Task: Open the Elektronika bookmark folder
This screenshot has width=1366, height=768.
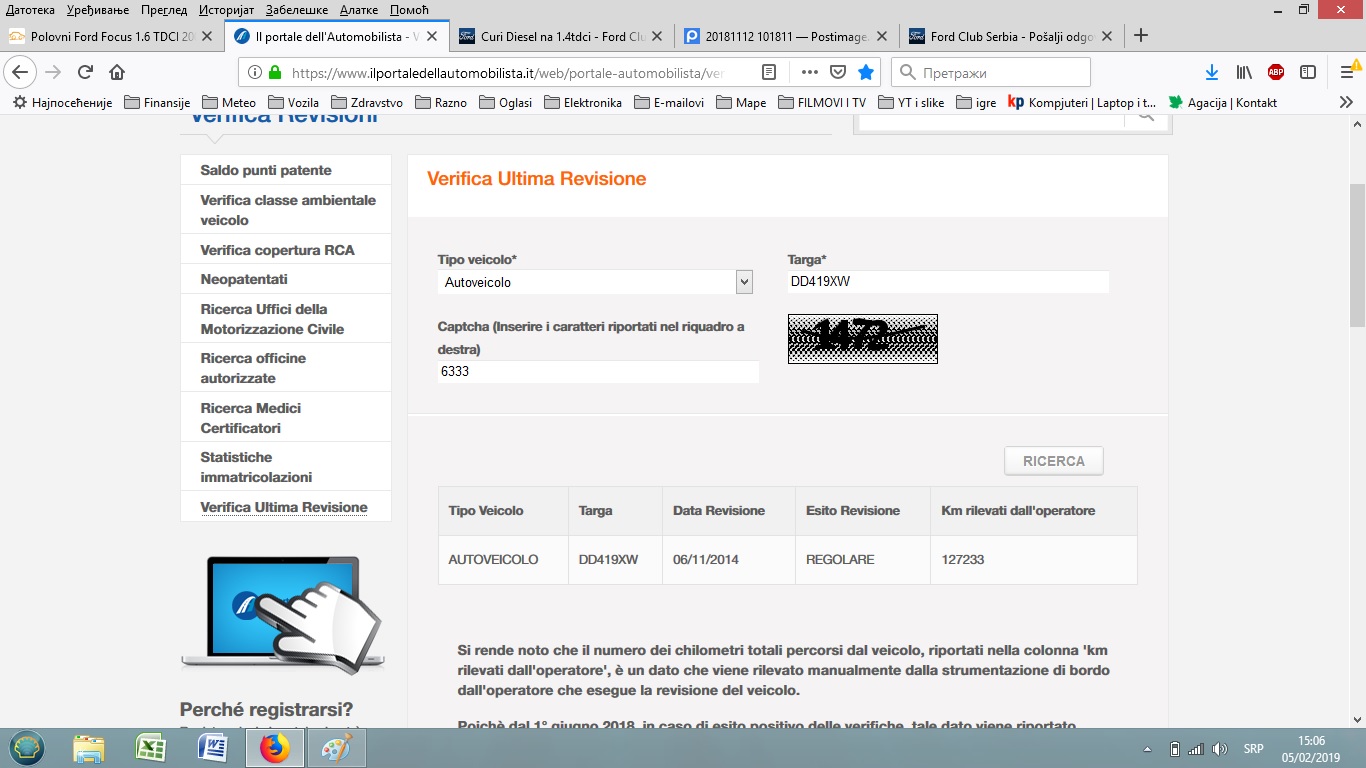Action: (x=583, y=102)
